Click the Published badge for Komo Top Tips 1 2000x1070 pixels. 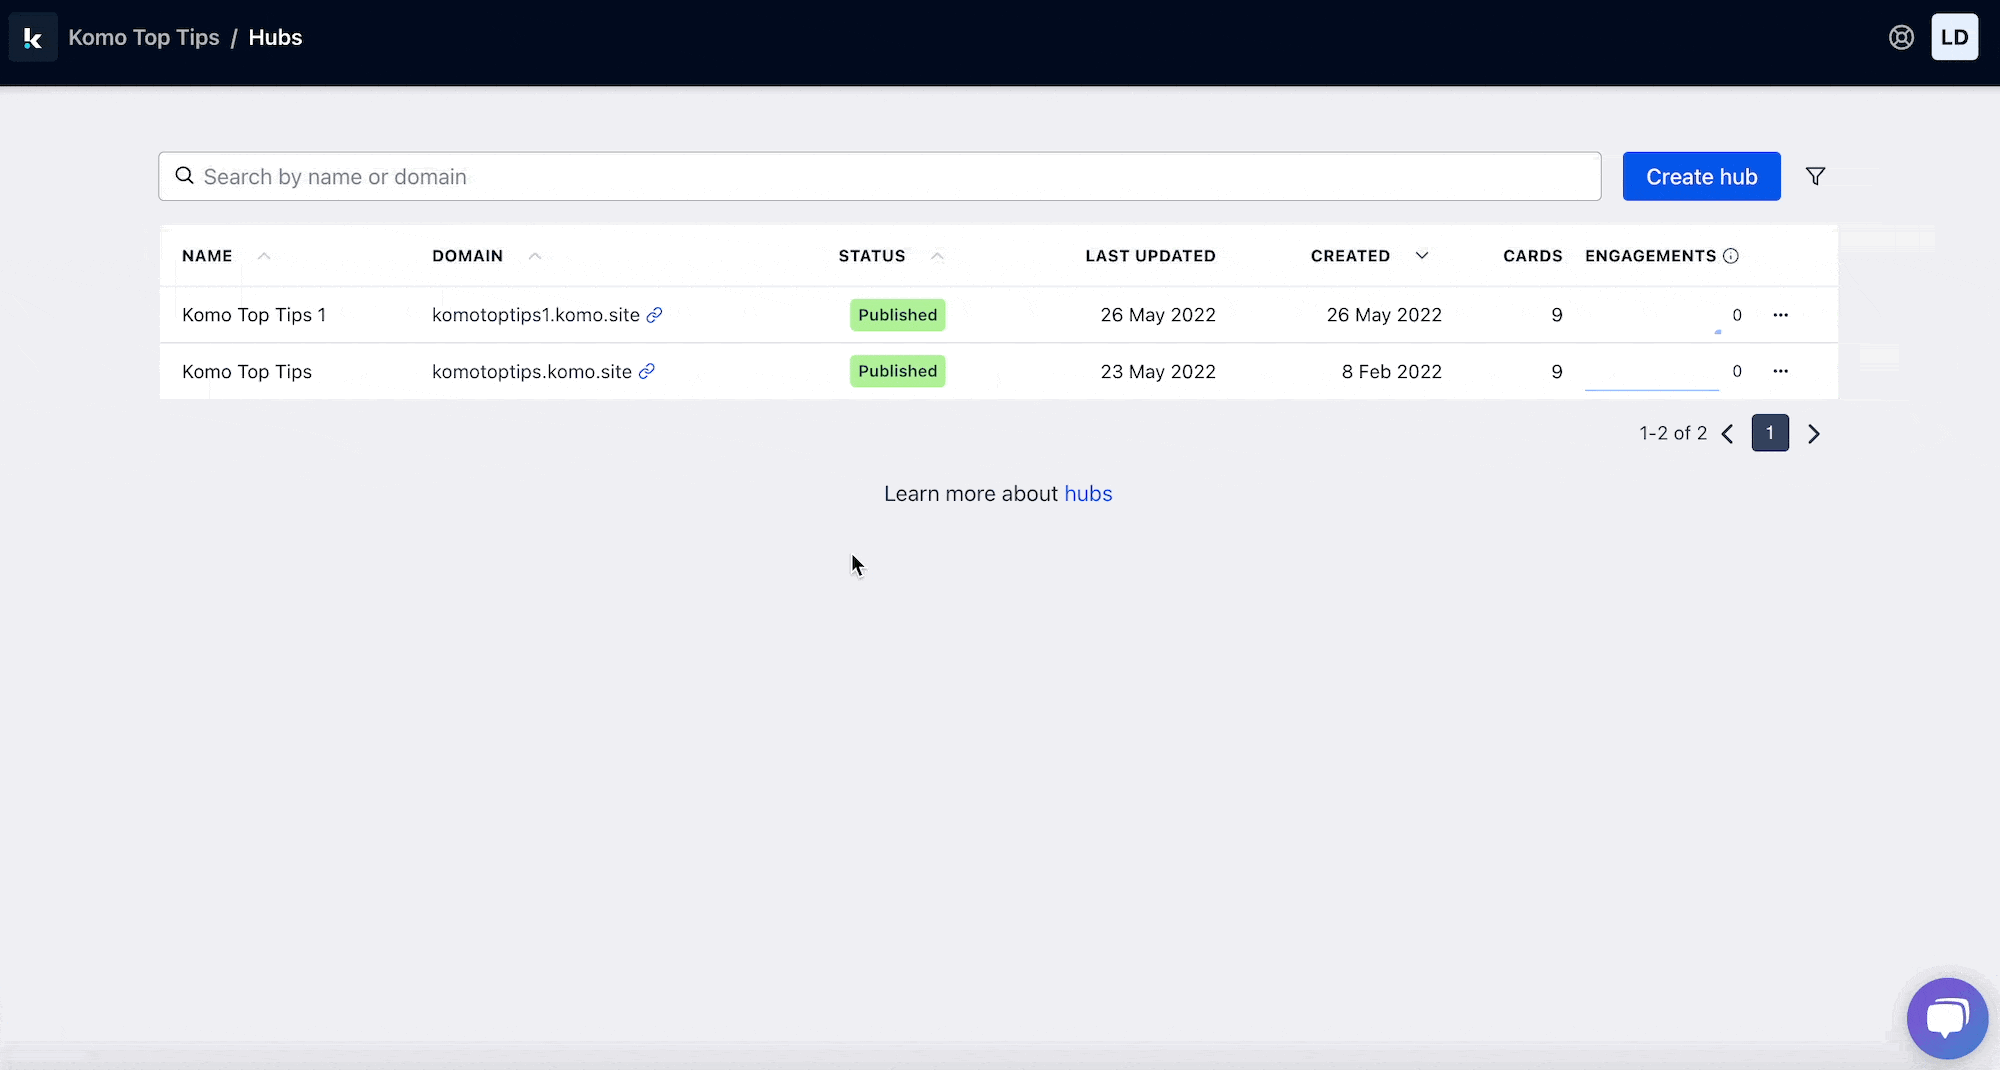coord(898,315)
